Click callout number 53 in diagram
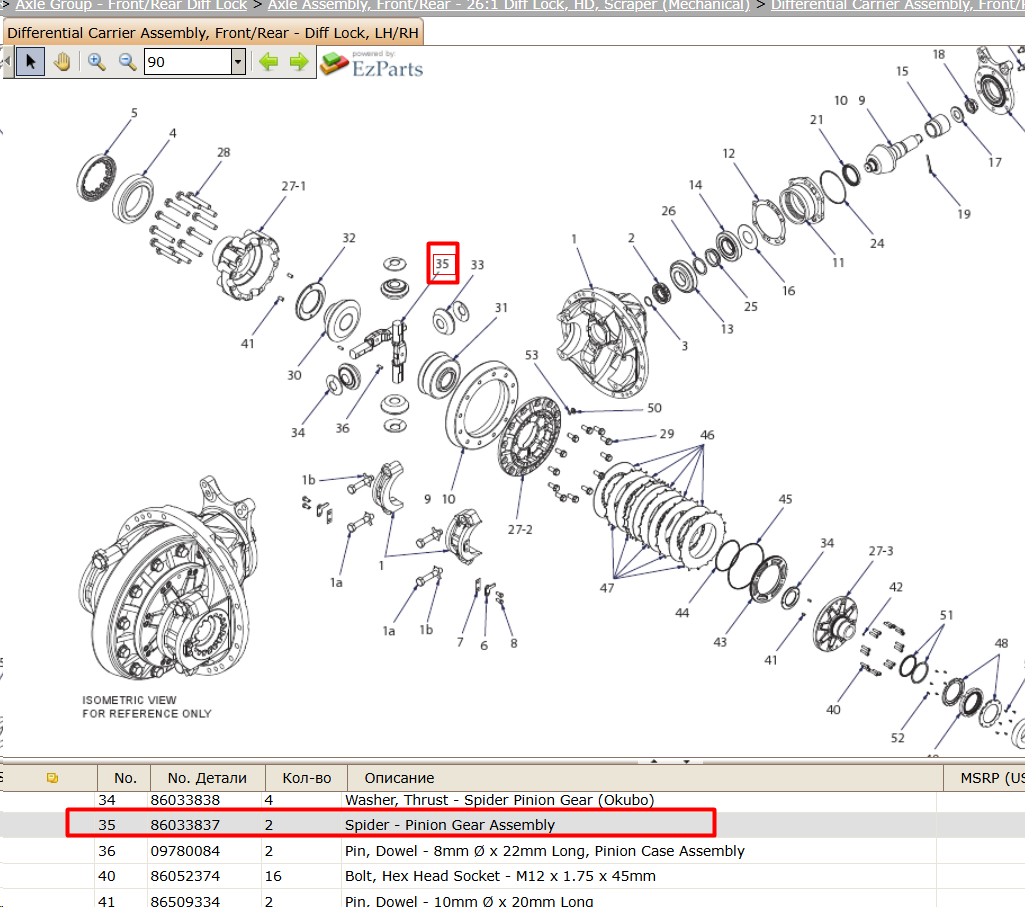Screen dimensions: 1025x907 click(531, 355)
